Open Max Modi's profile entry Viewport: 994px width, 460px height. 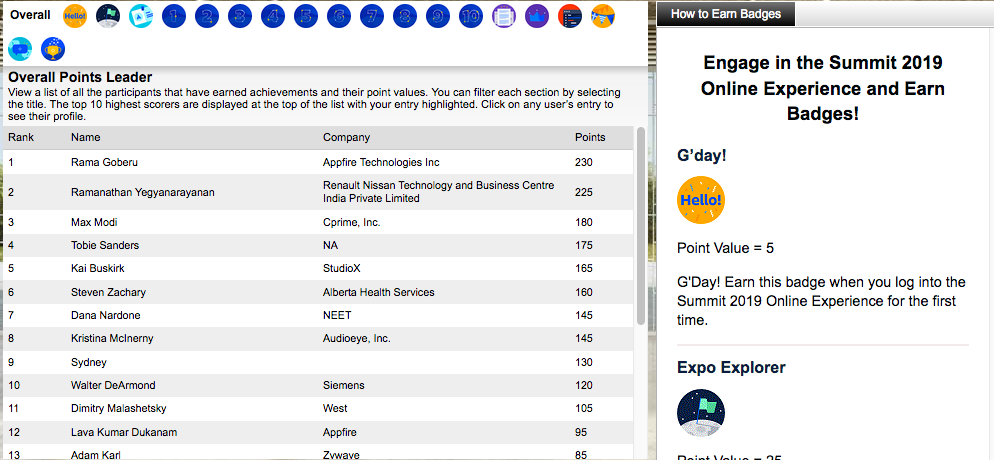point(318,222)
